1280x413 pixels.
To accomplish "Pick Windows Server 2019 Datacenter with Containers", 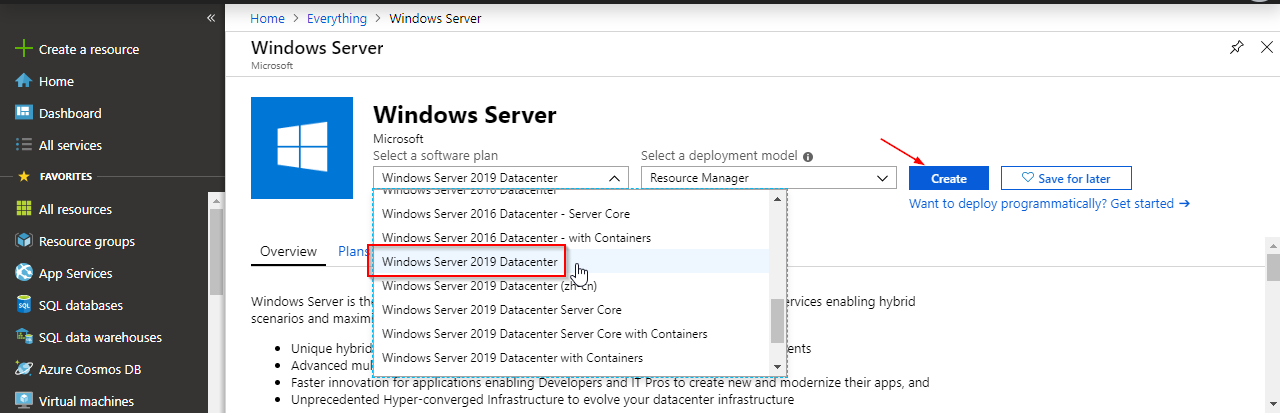I will pos(570,357).
